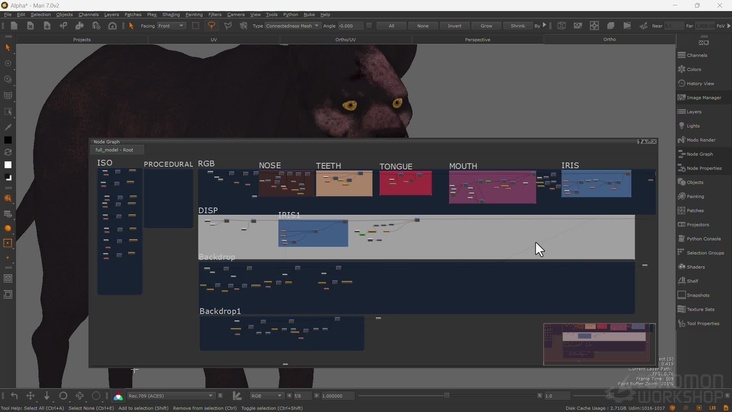The width and height of the screenshot is (732, 412).
Task: Open the Nuke menu
Action: click(309, 14)
